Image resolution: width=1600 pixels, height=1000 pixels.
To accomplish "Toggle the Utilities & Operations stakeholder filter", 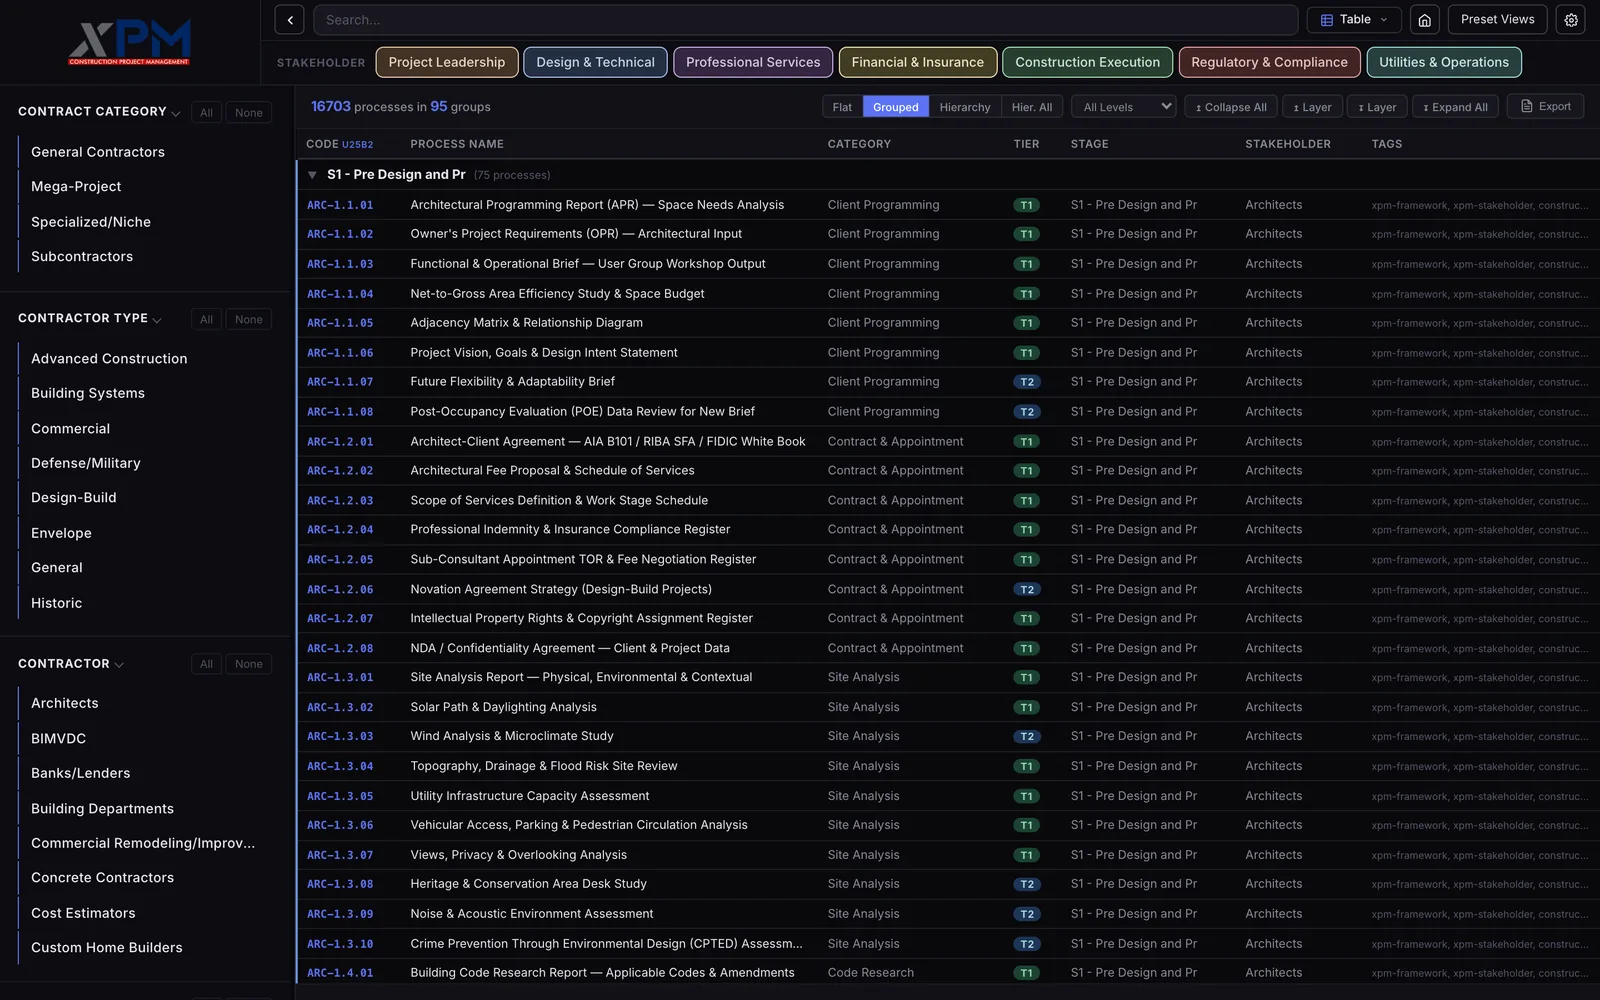I will (x=1444, y=62).
